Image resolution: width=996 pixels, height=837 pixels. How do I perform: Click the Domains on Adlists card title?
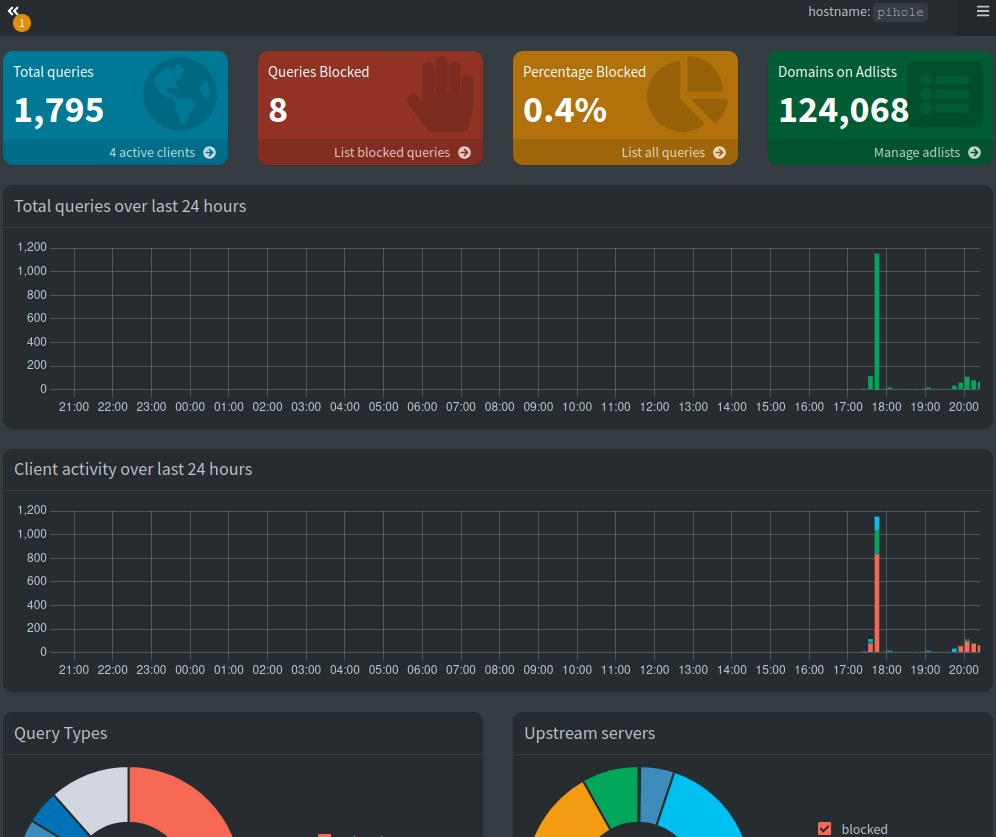837,72
